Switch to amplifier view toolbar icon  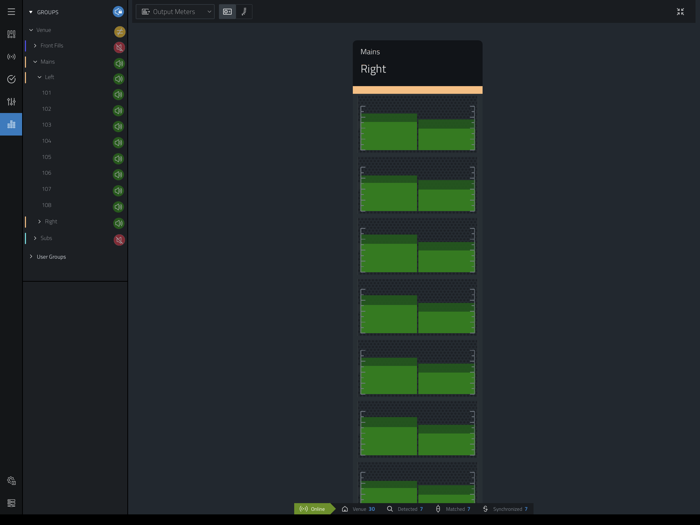227,12
